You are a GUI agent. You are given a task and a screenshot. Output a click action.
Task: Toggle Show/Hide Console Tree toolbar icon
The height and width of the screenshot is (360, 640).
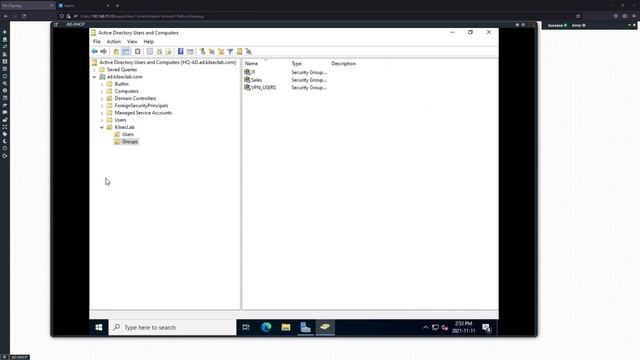[126, 51]
